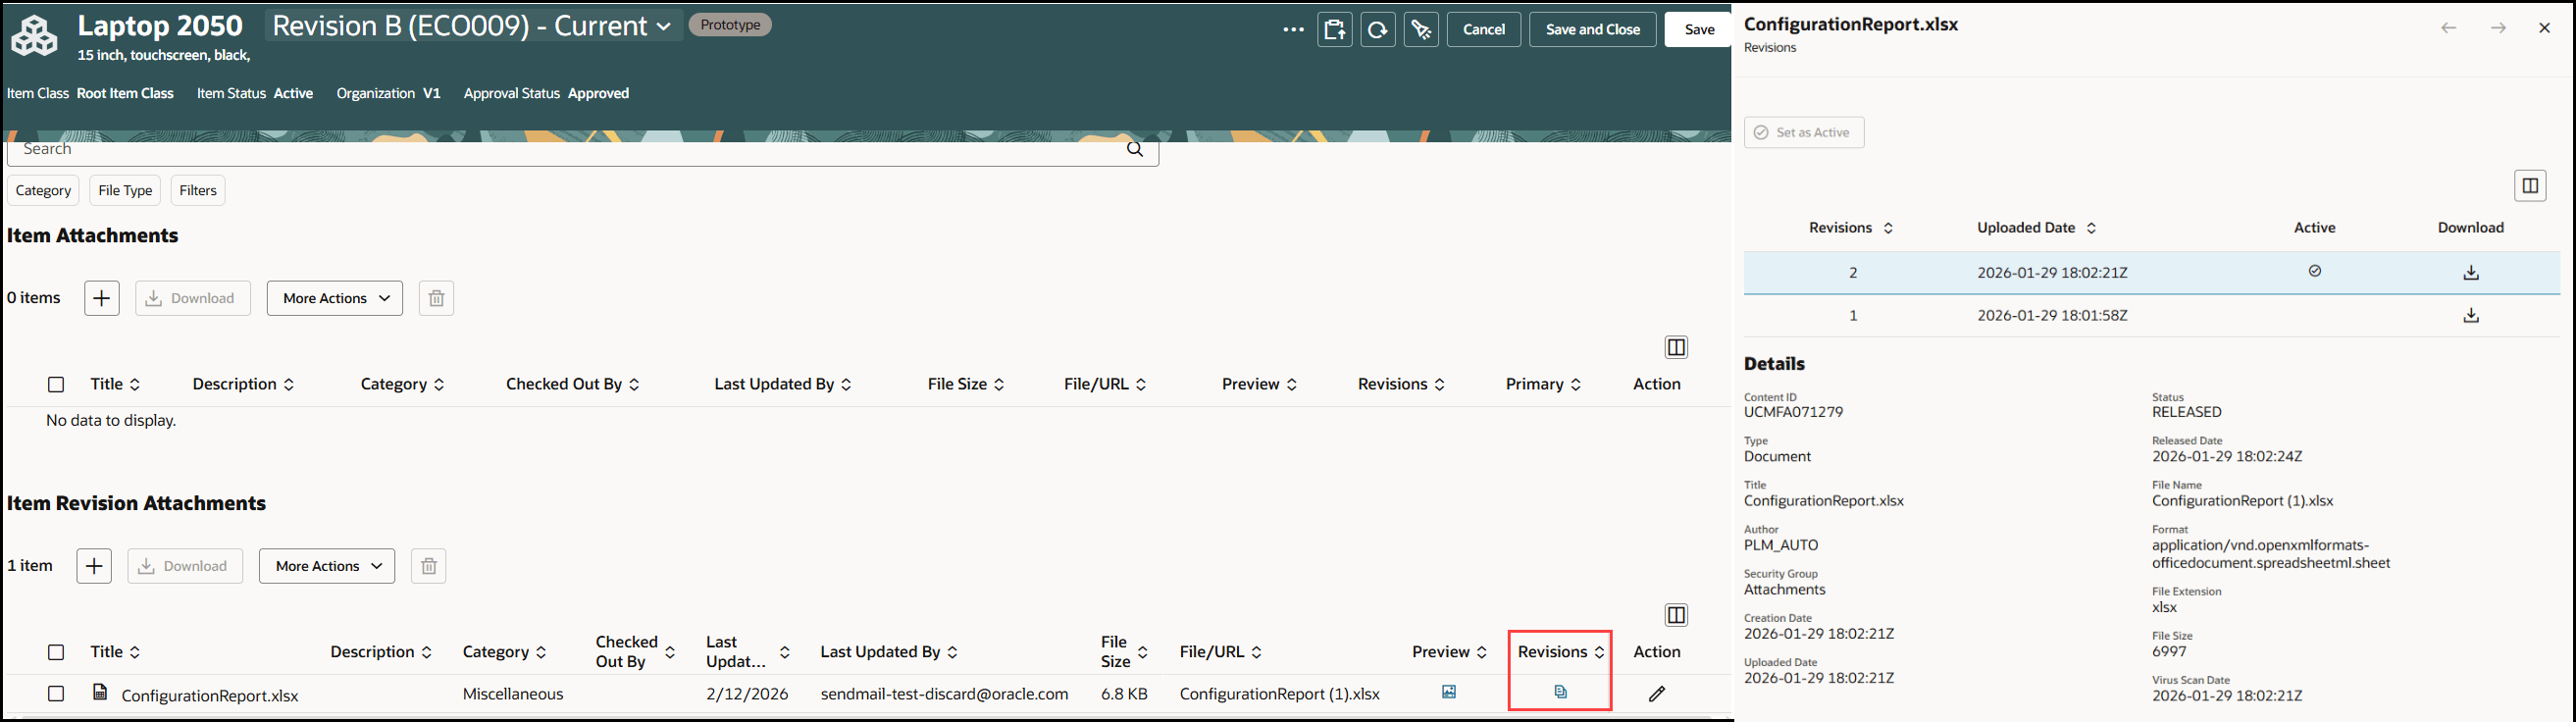Click the refresh icon in header toolbar
2576x722 pixels.
click(x=1377, y=30)
